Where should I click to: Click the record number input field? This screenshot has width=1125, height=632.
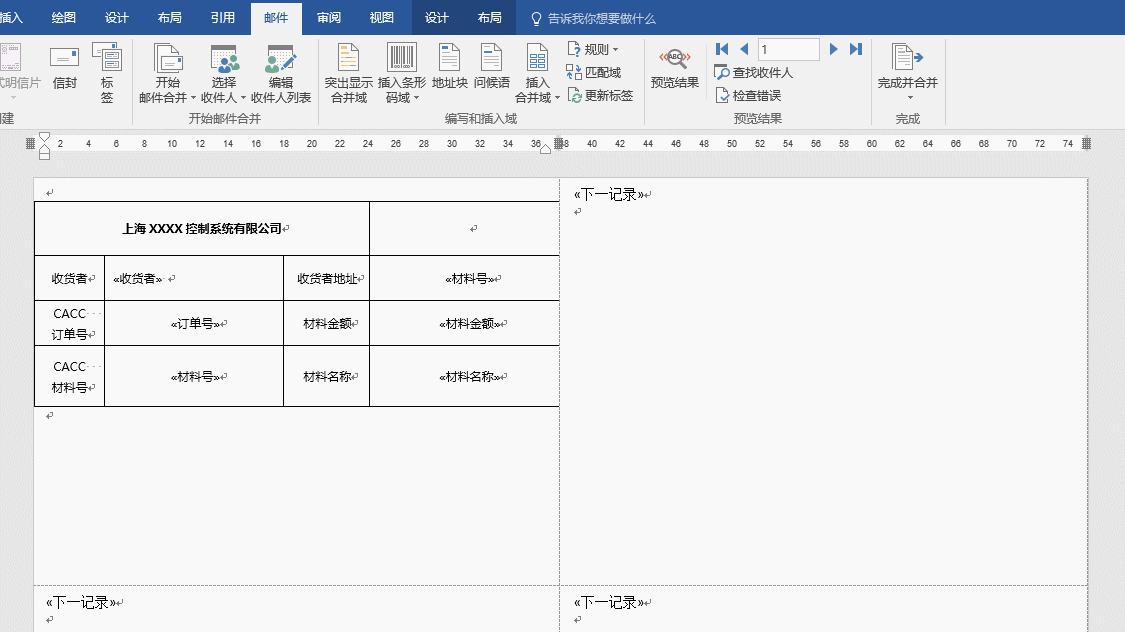pyautogui.click(x=788, y=49)
